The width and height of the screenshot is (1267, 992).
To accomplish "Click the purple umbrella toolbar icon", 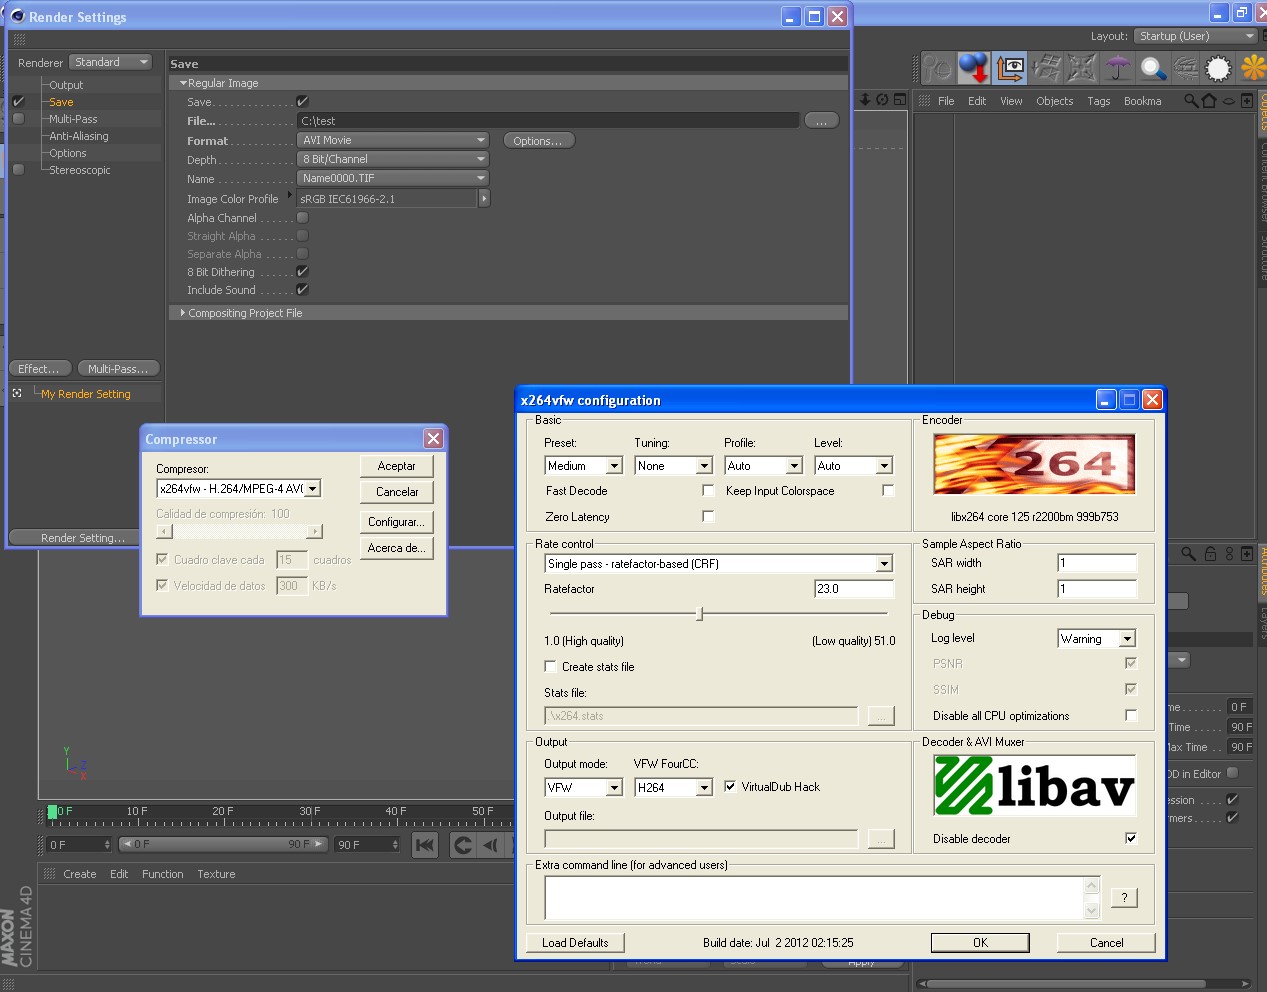I will point(1117,68).
